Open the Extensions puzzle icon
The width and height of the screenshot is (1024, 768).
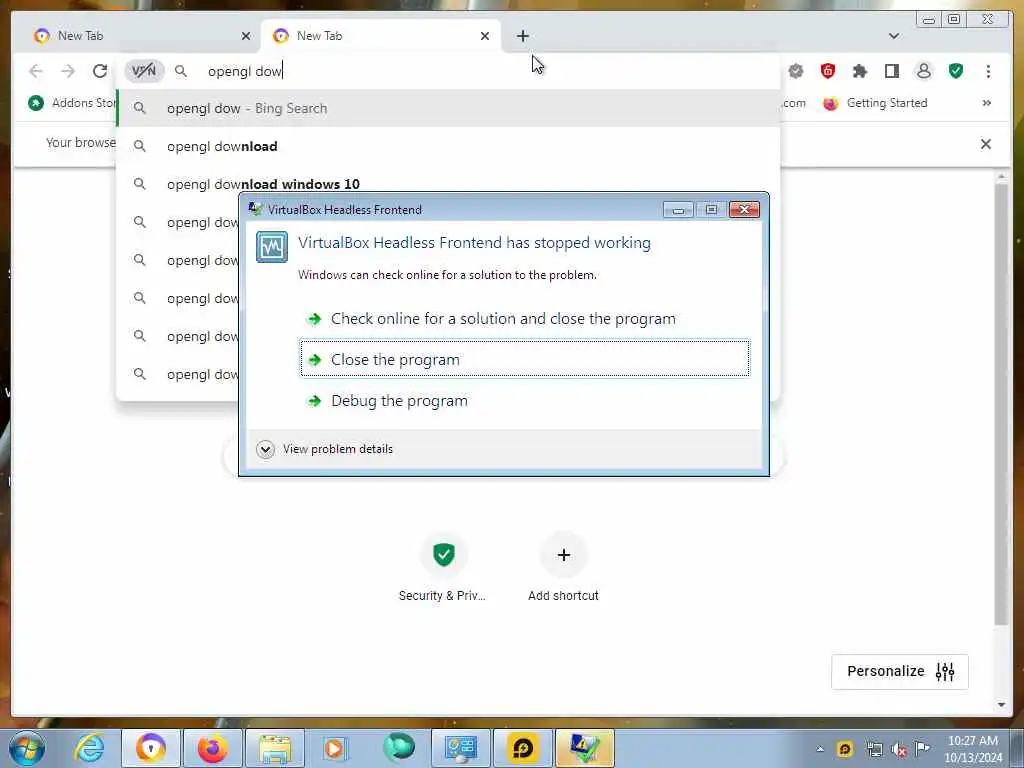coord(859,71)
